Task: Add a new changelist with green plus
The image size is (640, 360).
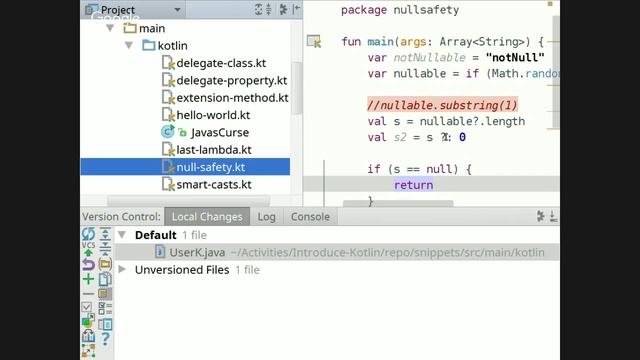Action: [x=88, y=279]
